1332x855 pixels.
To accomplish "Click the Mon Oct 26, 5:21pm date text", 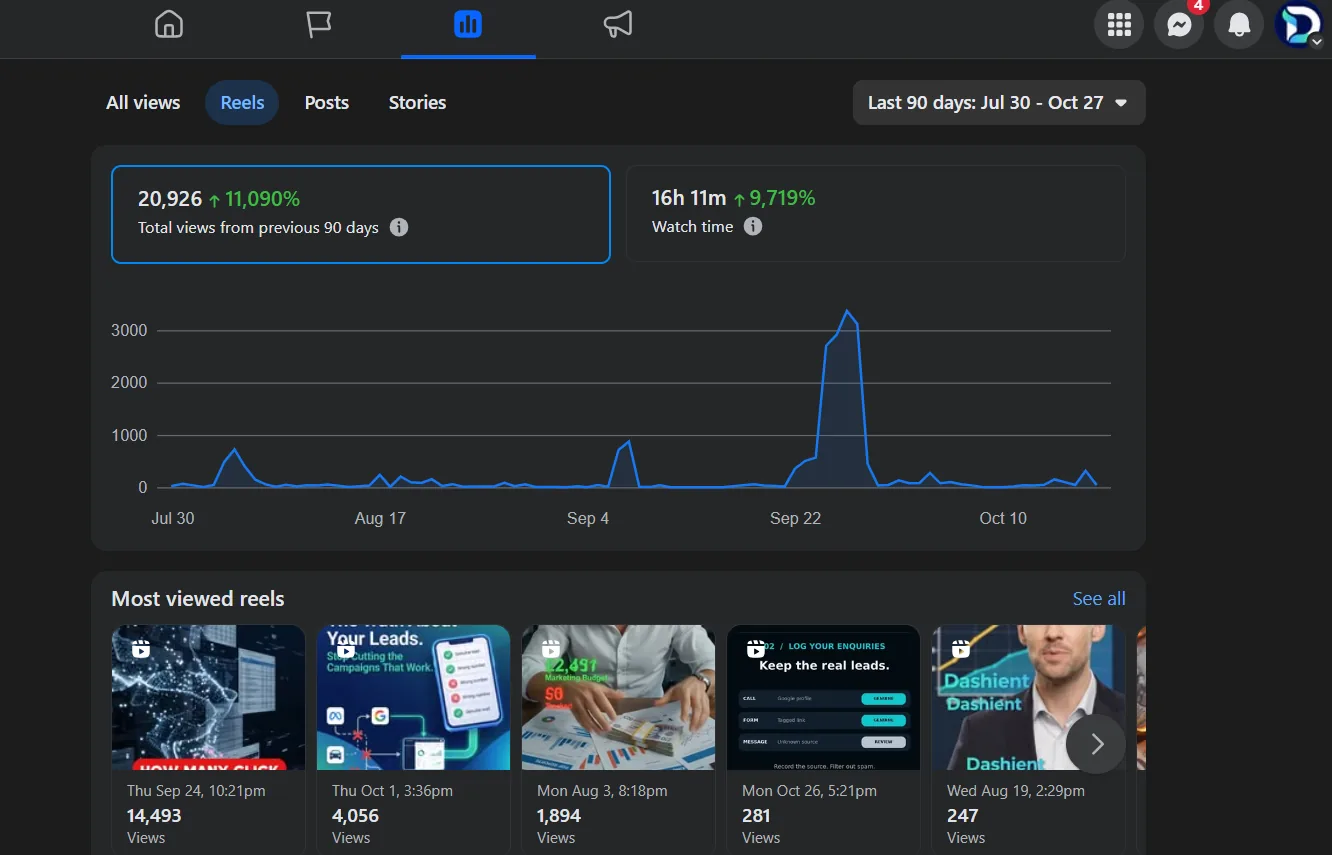I will [x=809, y=790].
